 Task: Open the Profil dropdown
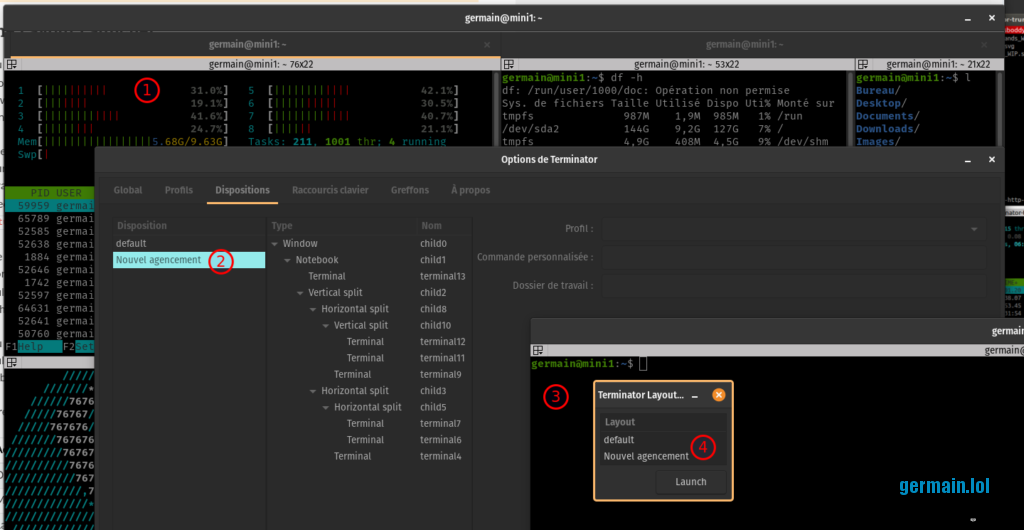tap(794, 229)
